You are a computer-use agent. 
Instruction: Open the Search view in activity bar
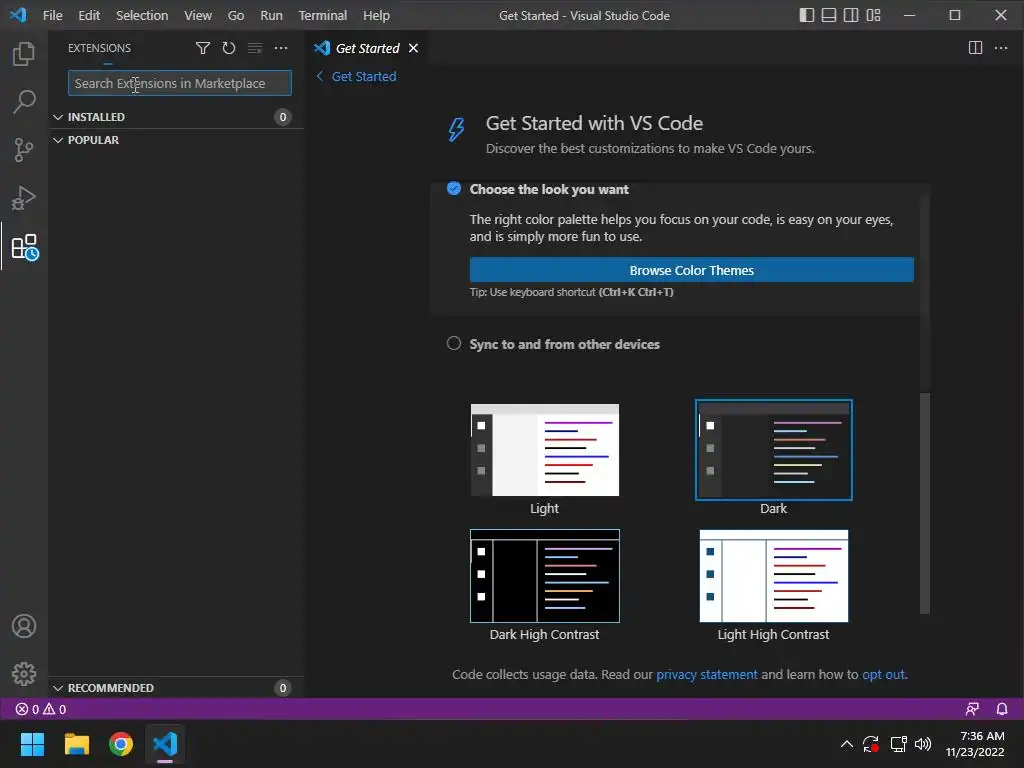pyautogui.click(x=24, y=102)
